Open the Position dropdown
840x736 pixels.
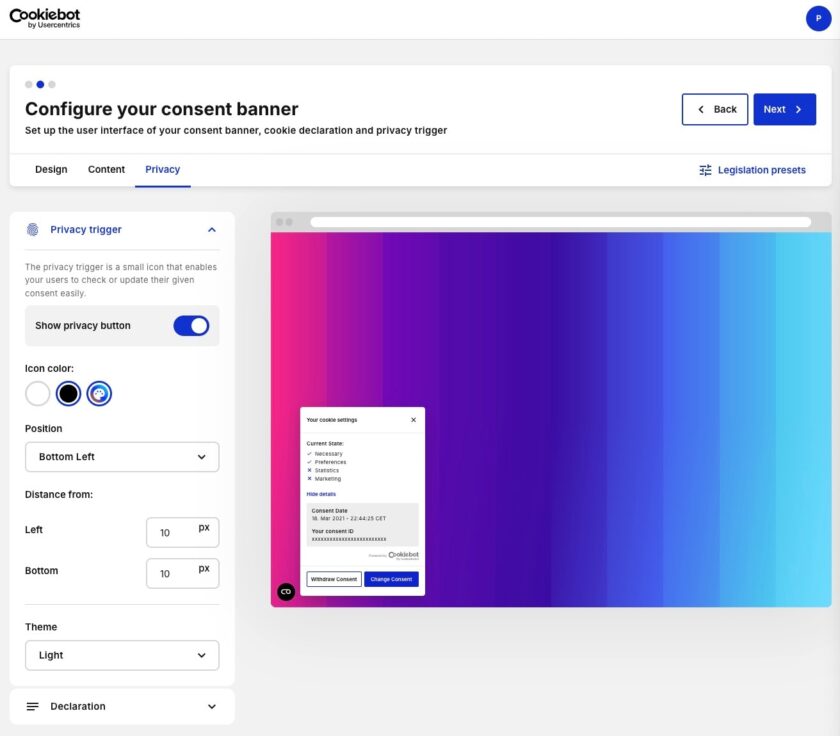[122, 457]
